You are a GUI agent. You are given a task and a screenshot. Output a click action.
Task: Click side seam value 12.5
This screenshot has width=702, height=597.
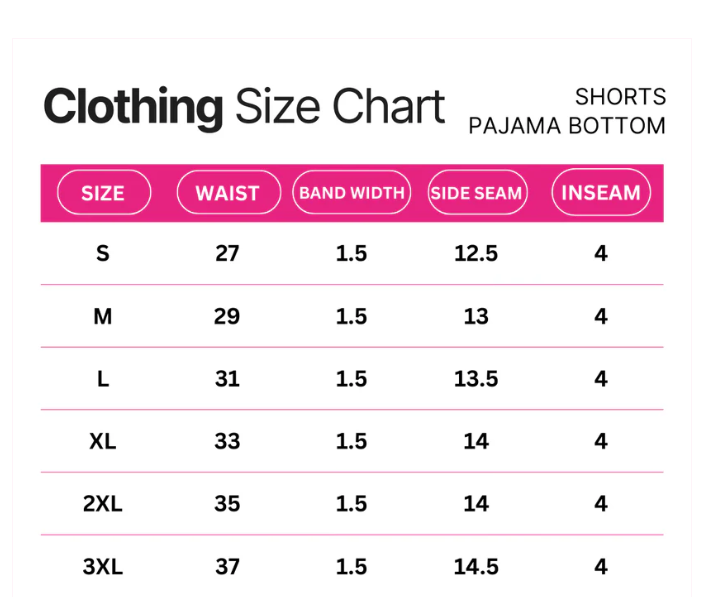tap(476, 254)
